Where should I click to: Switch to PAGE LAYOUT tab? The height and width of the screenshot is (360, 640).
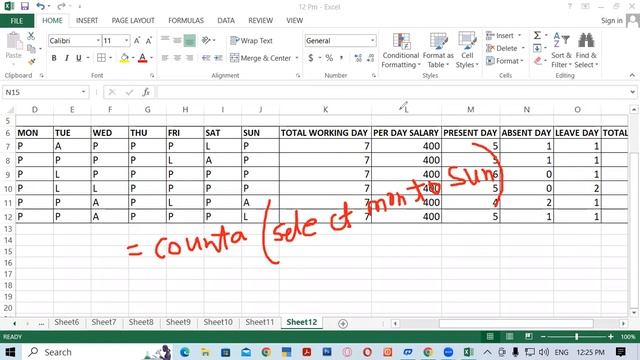[x=133, y=20]
